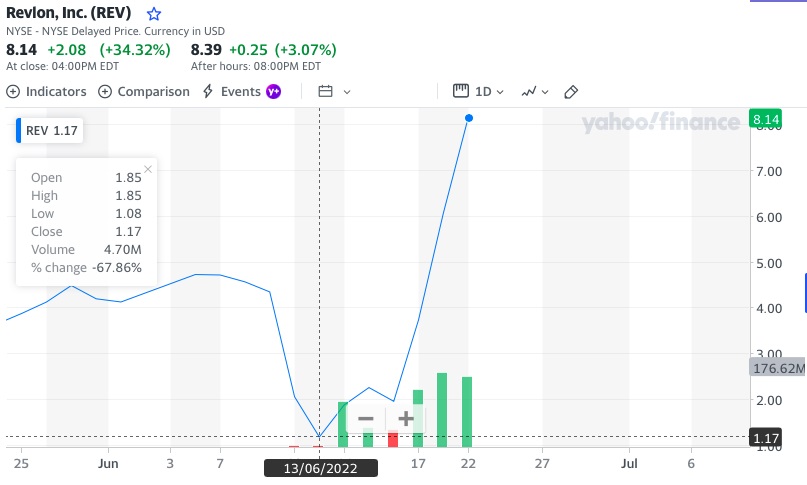This screenshot has width=807, height=485.
Task: Click the 22 date axis label
Action: (x=468, y=463)
